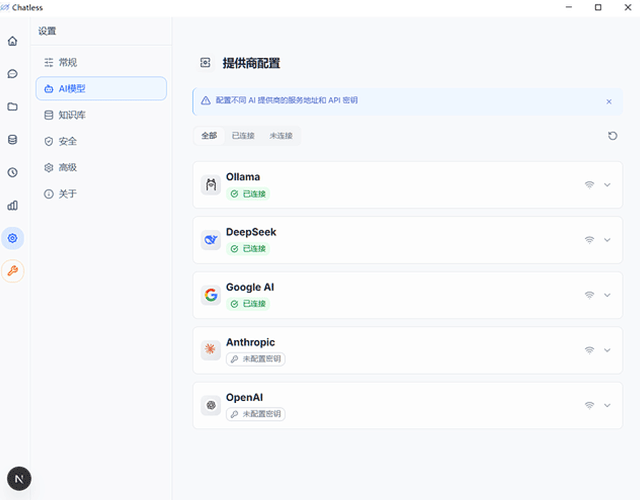This screenshot has width=640, height=500.
Task: Open 知识库 settings section
Action: [x=101, y=115]
